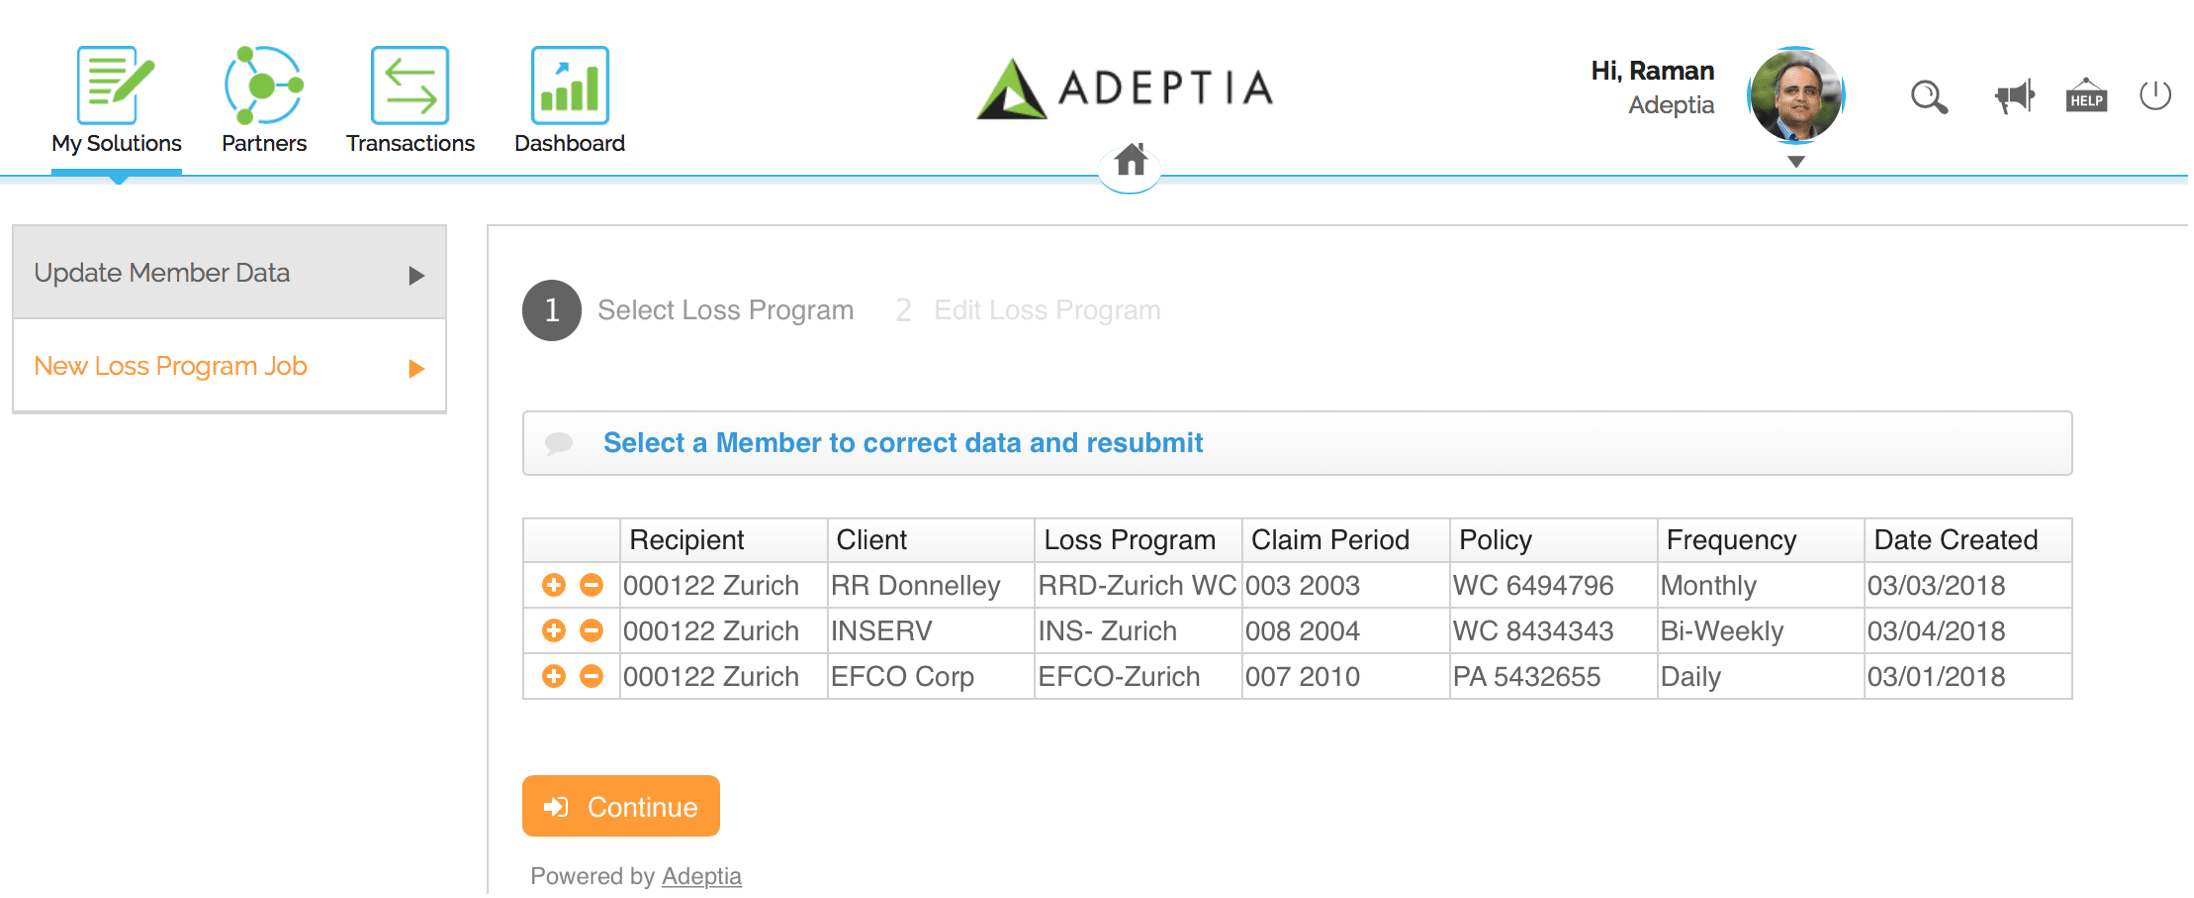Expand the EFCO Corp row plus

tap(553, 677)
